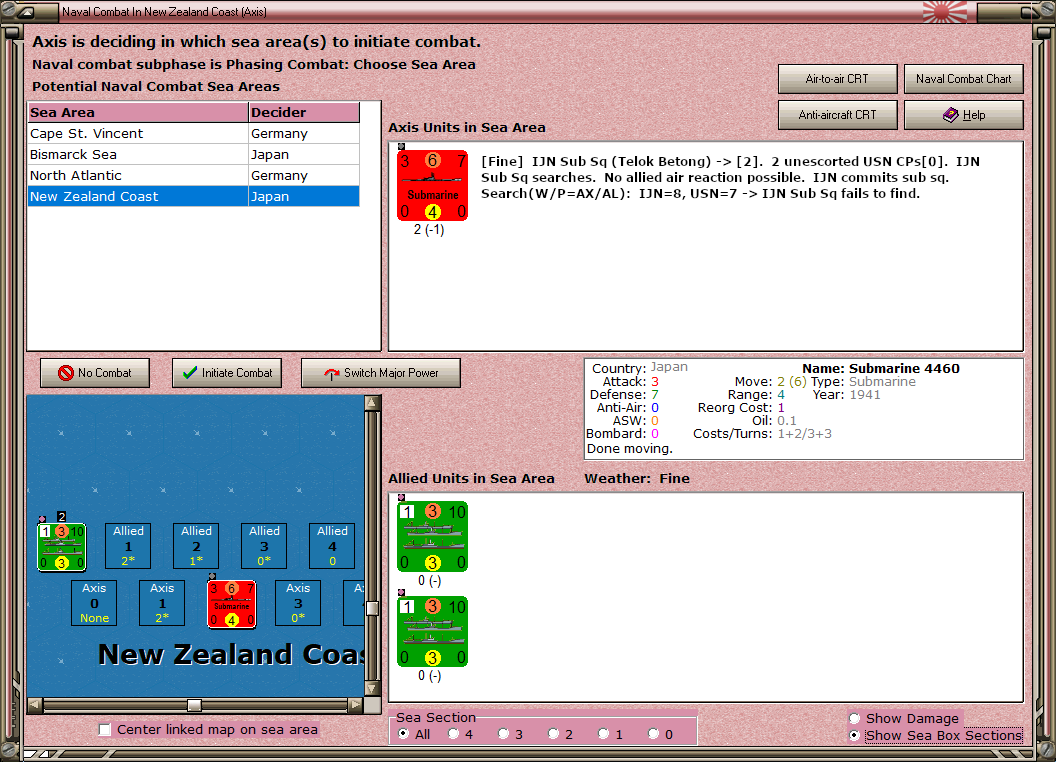Click the Initiate Combat button

(227, 373)
